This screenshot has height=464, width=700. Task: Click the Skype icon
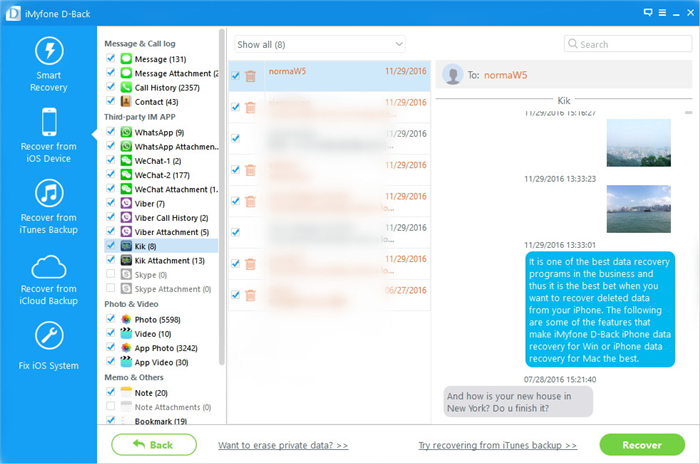click(126, 275)
